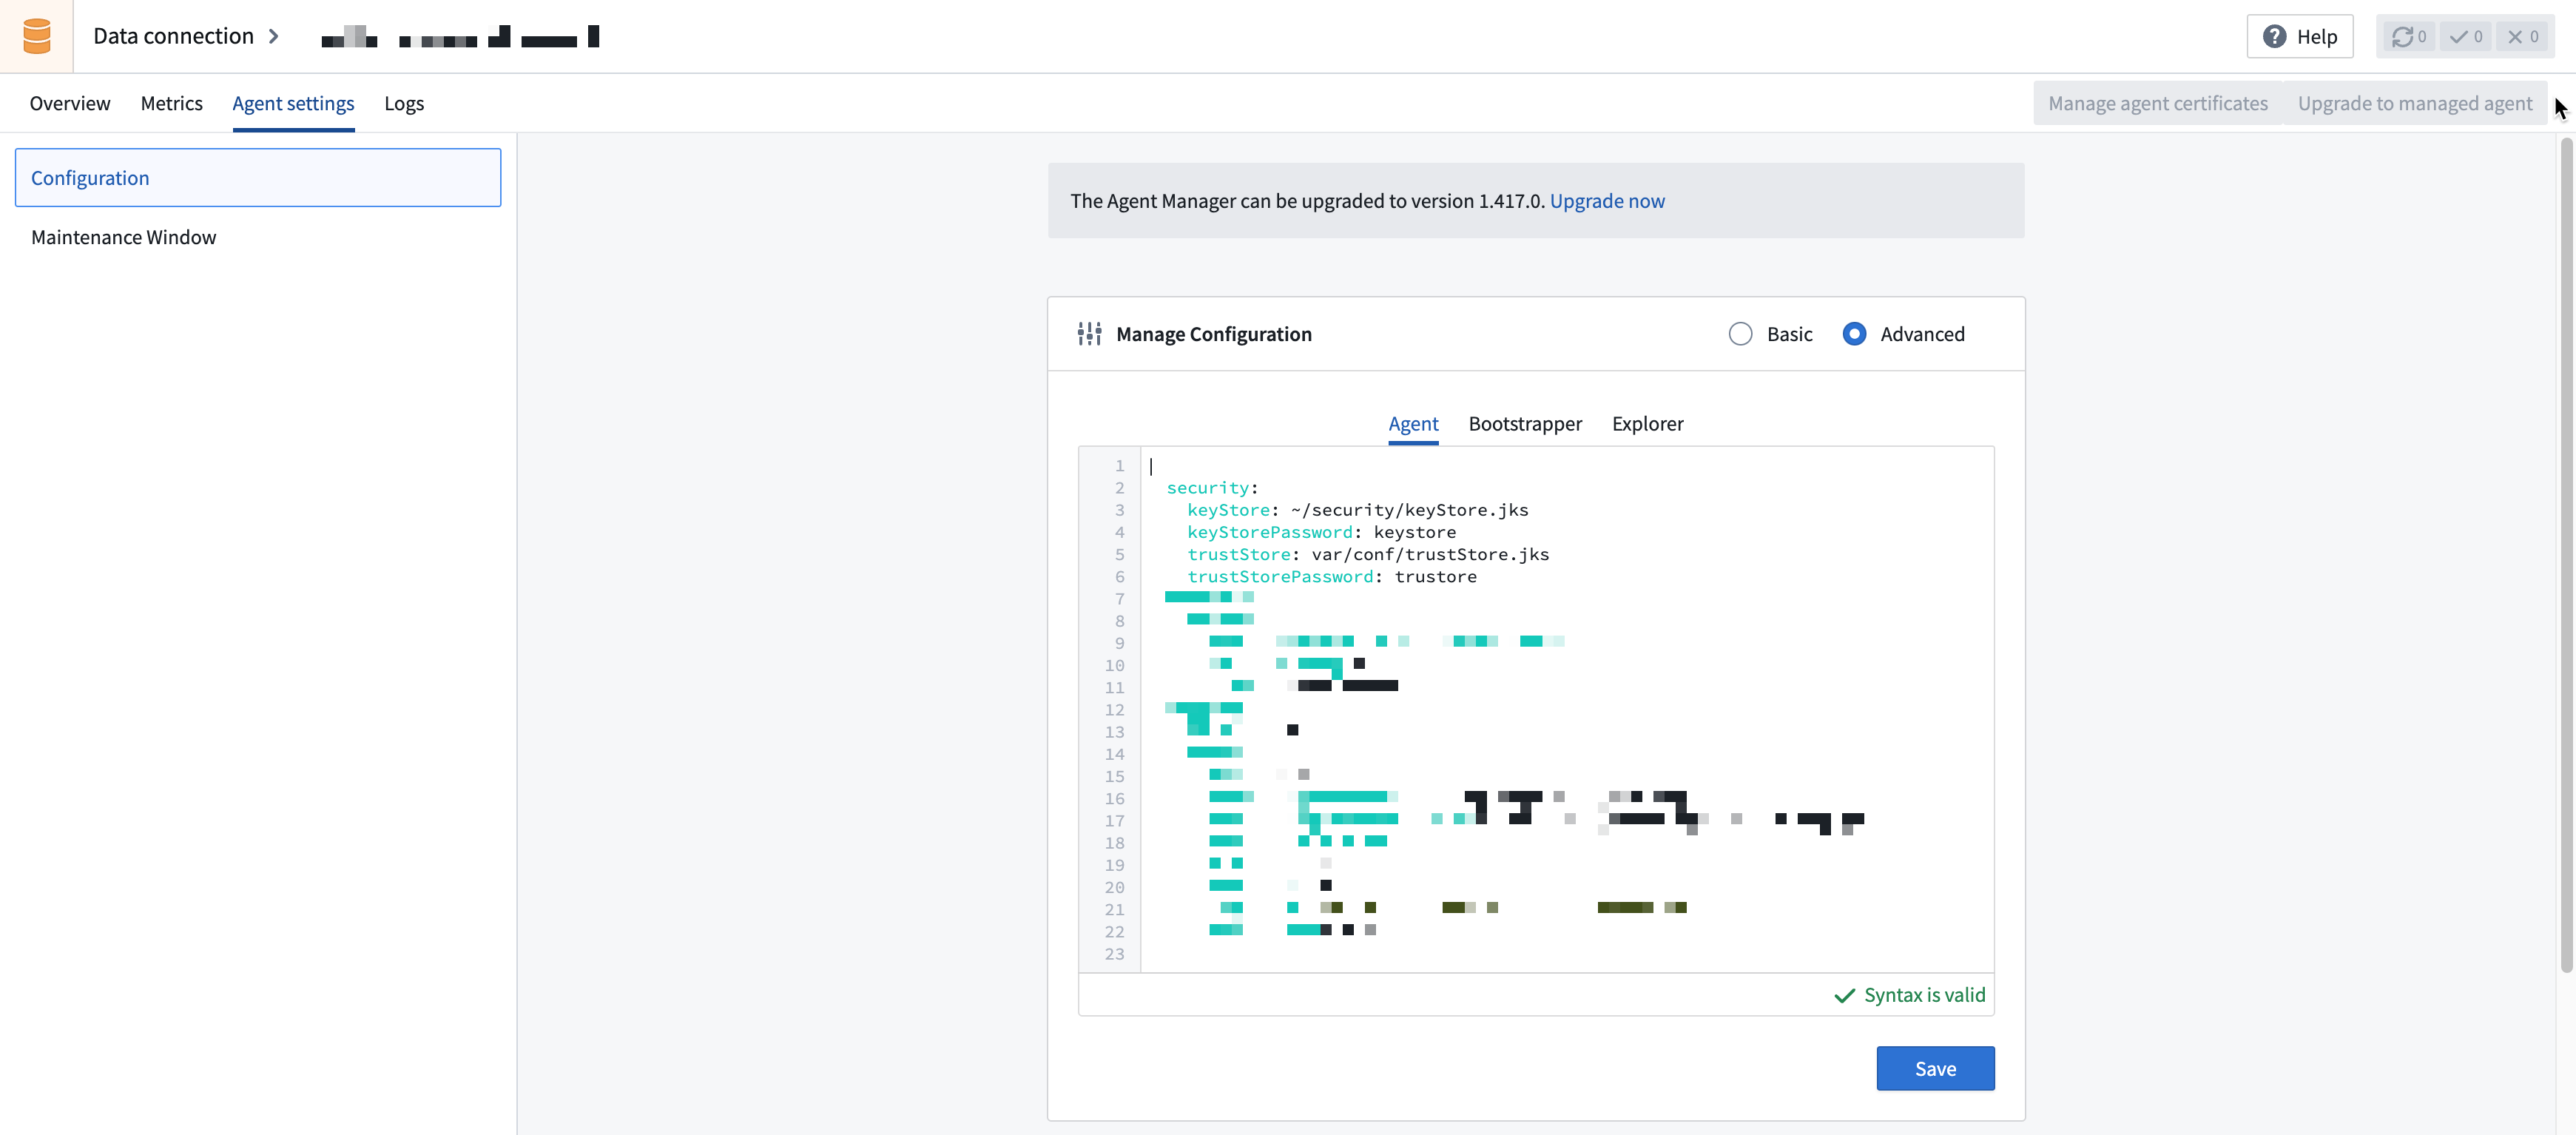The image size is (2576, 1135).
Task: Open the Help button
Action: (2299, 36)
